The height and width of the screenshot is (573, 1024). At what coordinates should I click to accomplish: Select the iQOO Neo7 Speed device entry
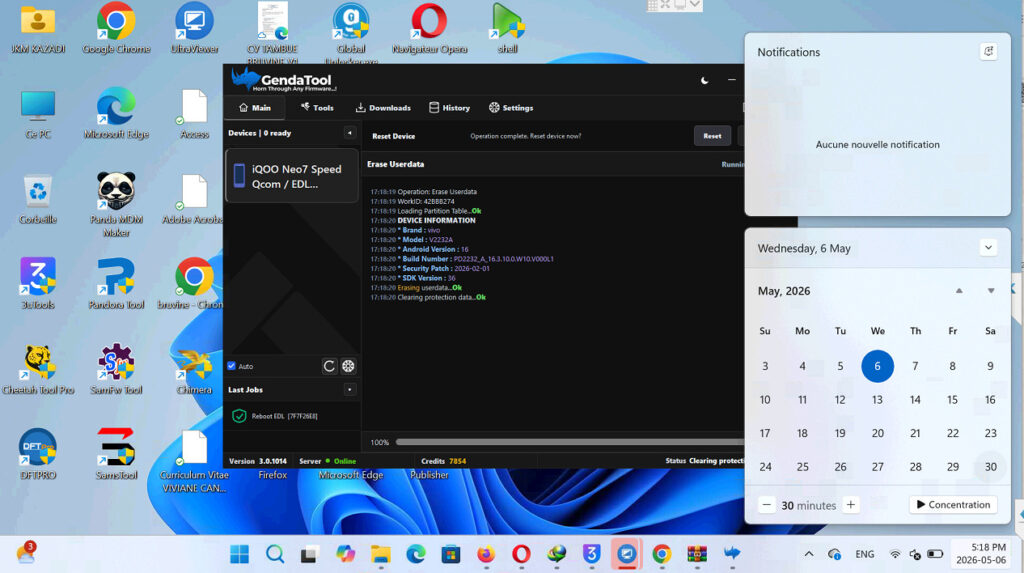(292, 176)
